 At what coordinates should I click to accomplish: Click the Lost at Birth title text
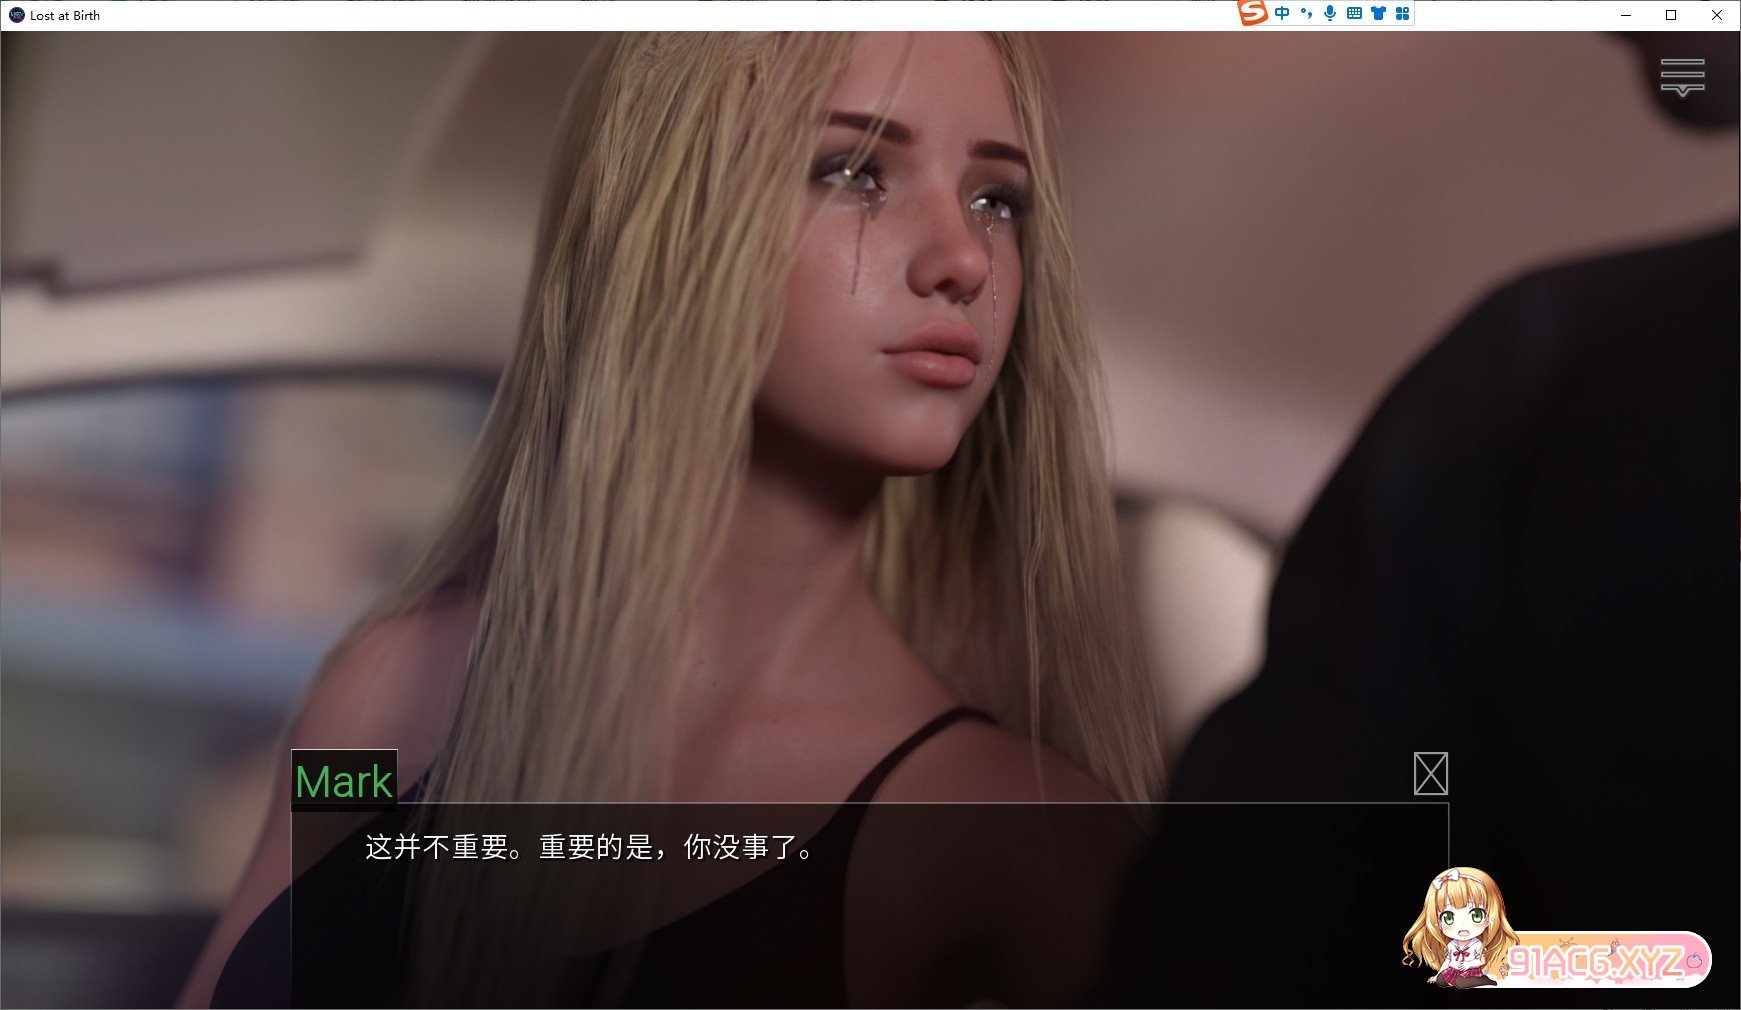tap(65, 15)
